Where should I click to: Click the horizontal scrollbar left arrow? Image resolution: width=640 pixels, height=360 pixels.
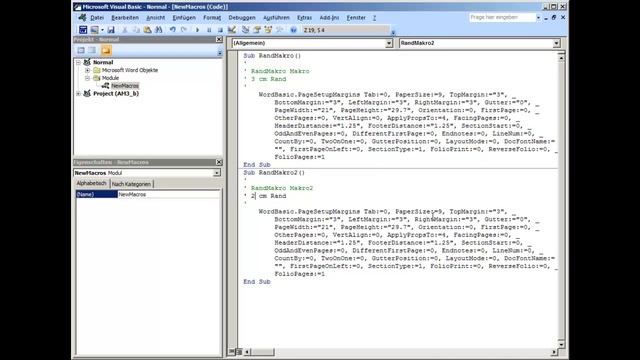tap(247, 352)
